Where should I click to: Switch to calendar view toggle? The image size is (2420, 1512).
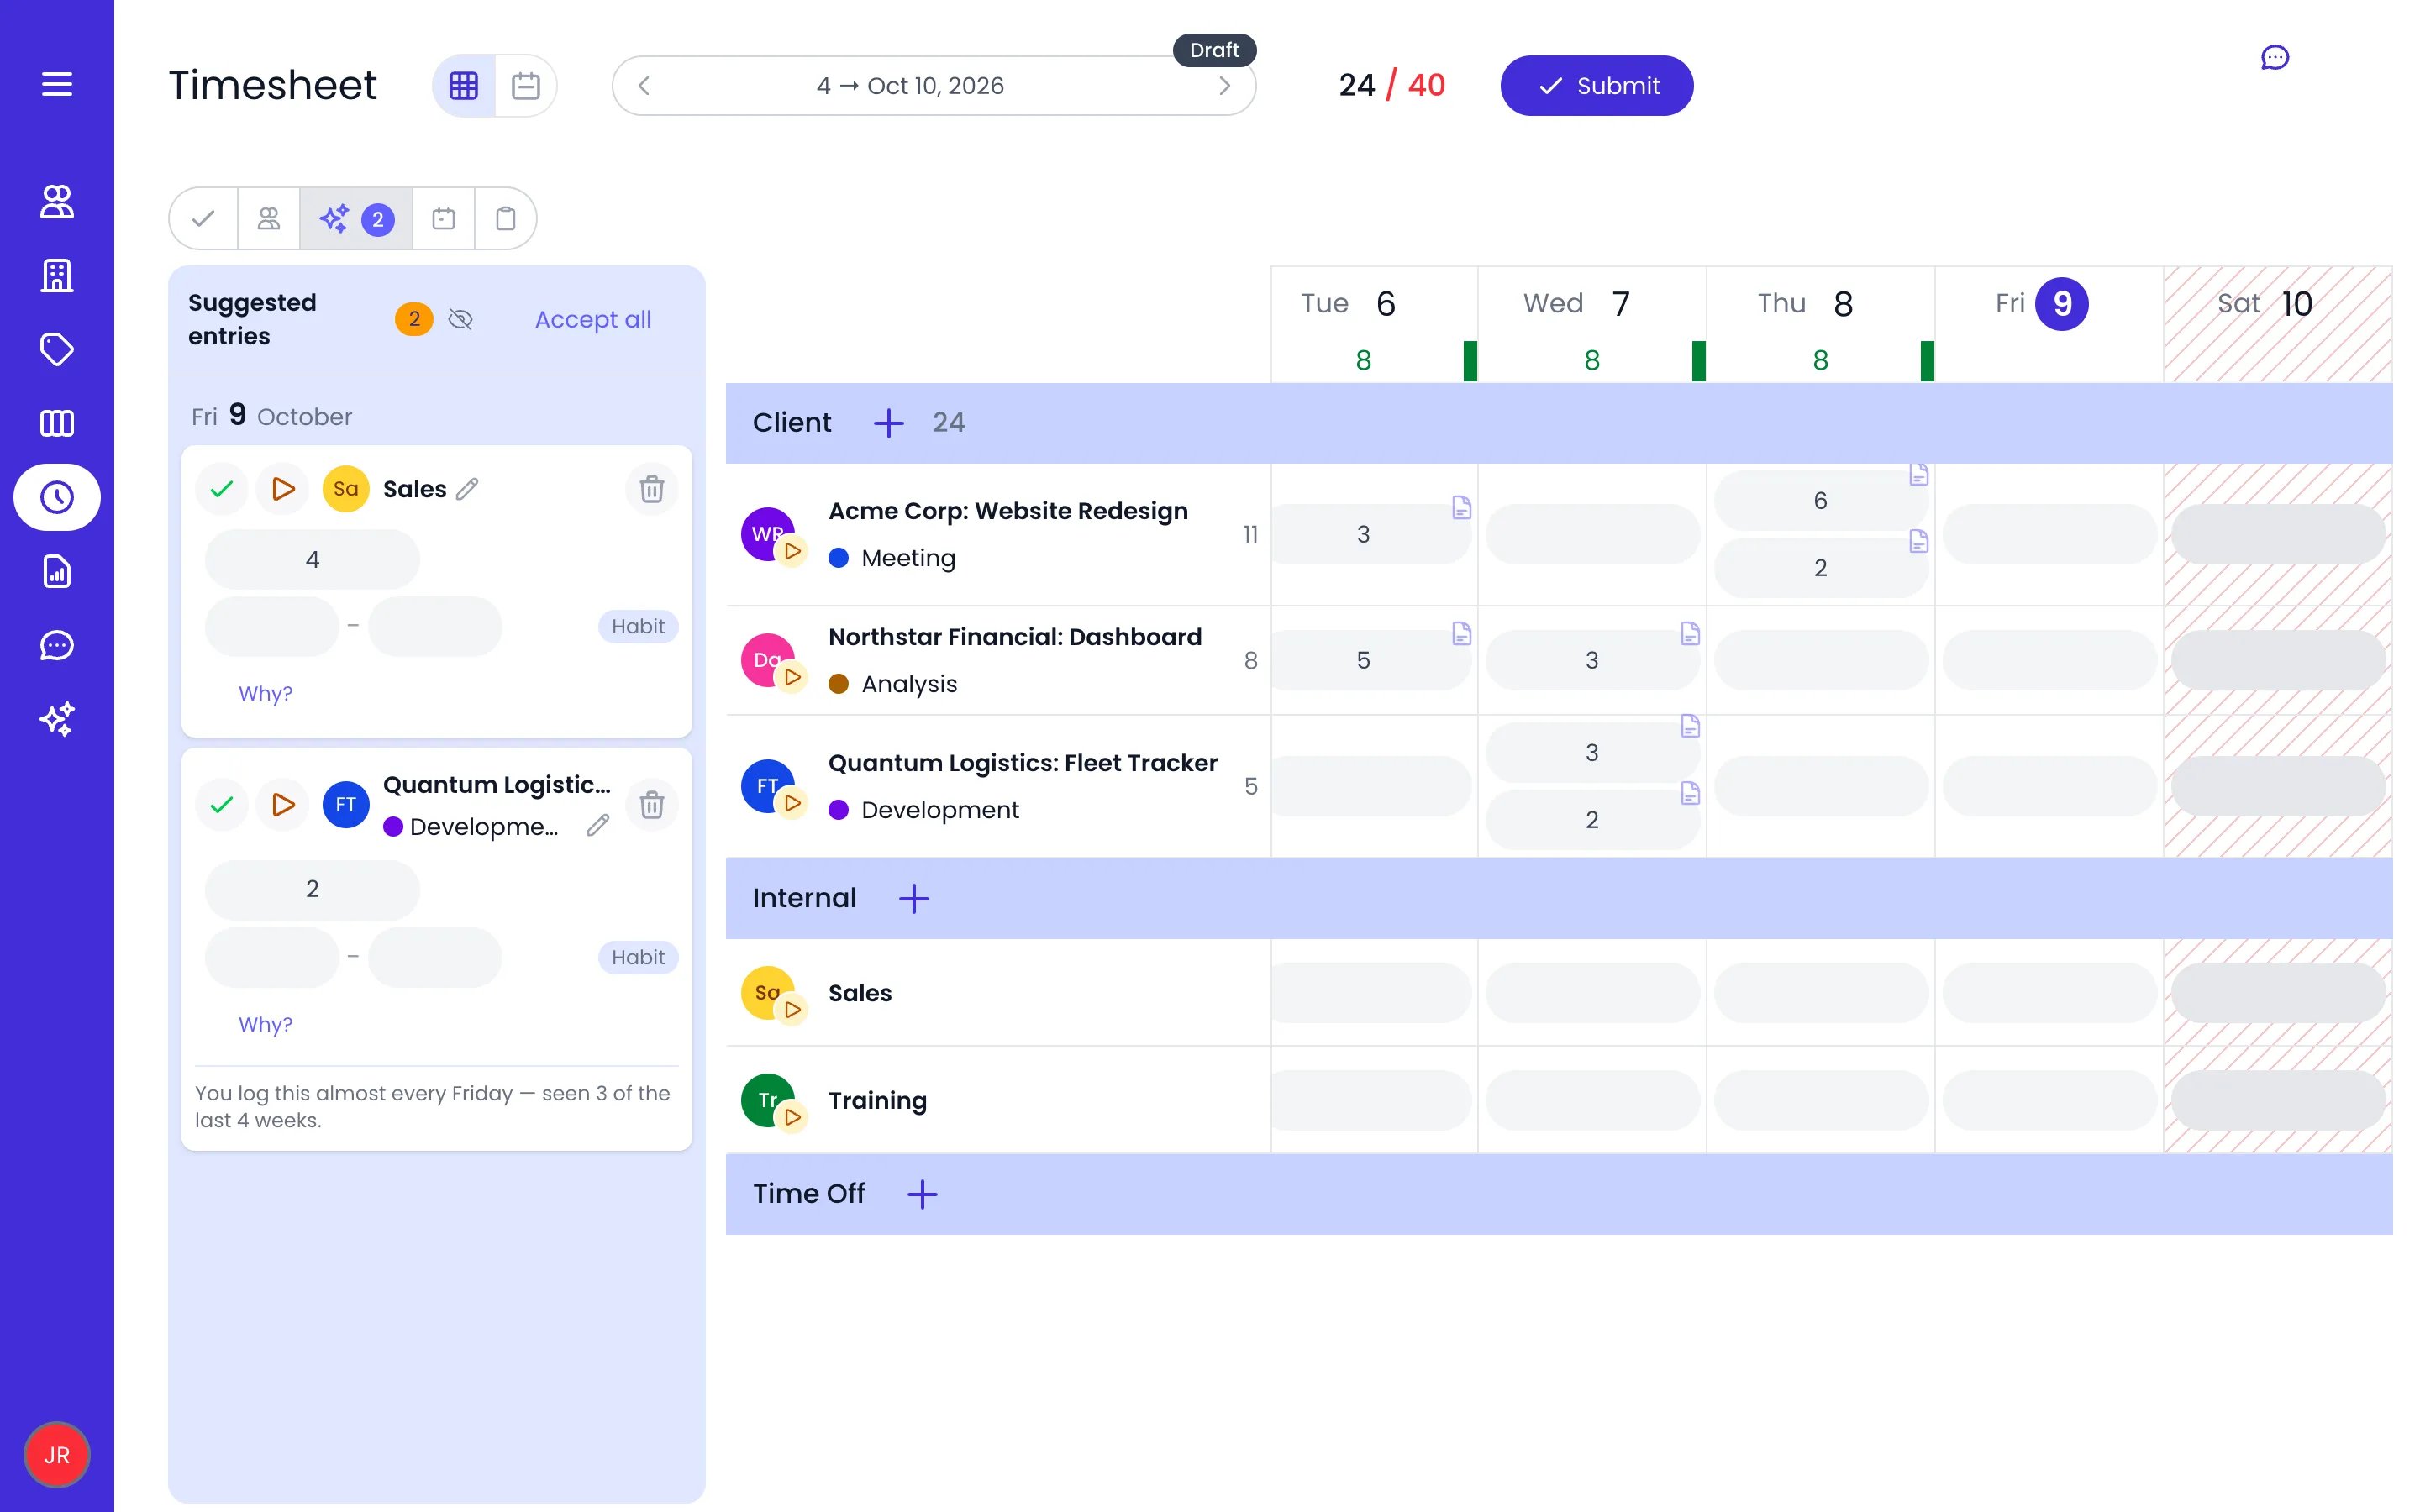[x=526, y=86]
